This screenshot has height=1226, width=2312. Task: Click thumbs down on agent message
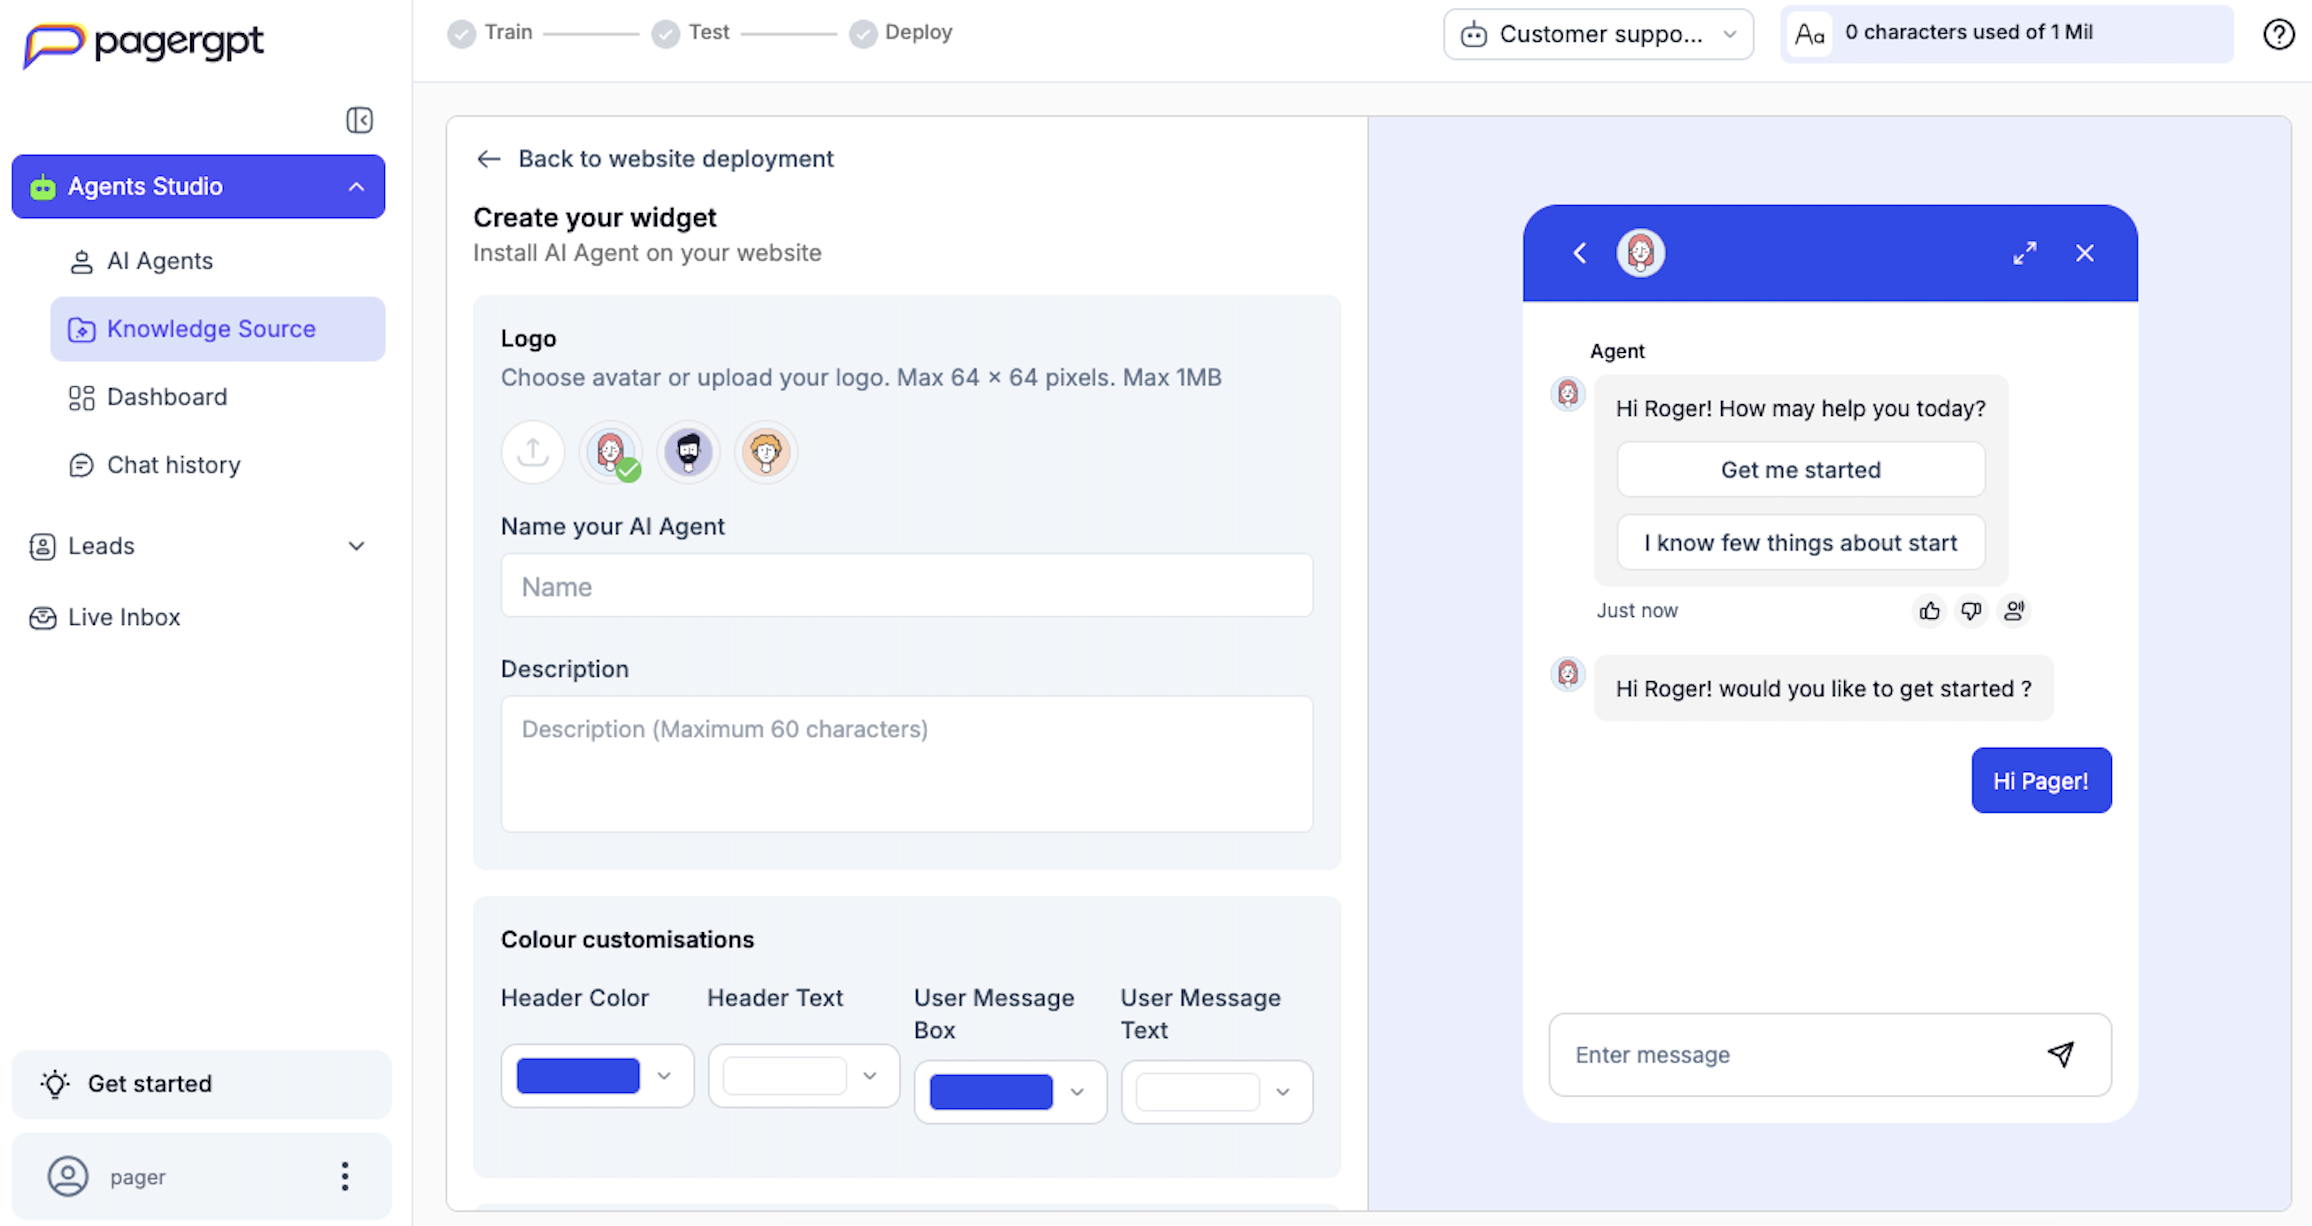point(1971,611)
